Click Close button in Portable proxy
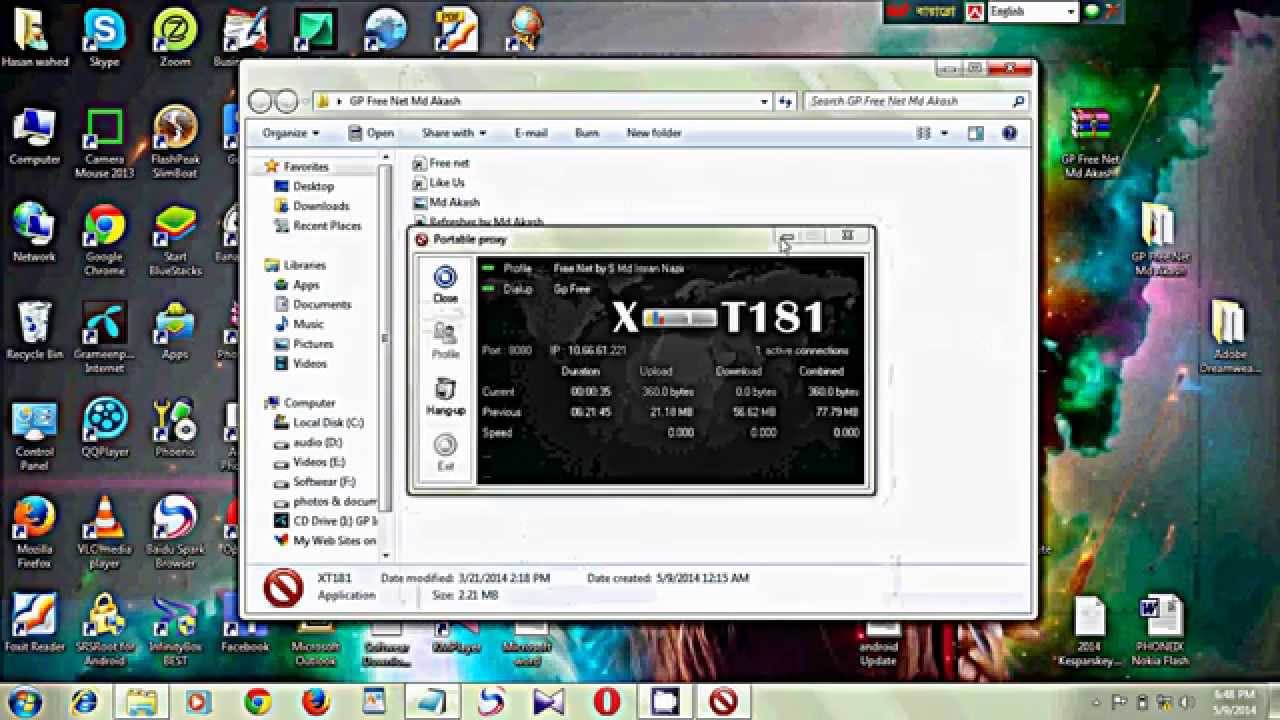Viewport: 1280px width, 720px height. click(x=445, y=284)
